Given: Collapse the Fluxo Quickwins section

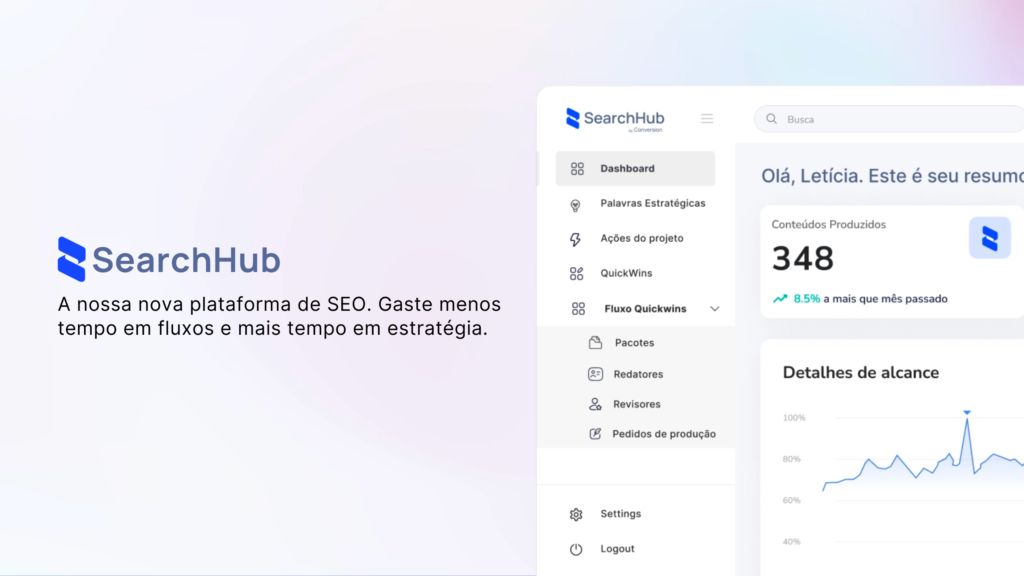Looking at the screenshot, I should tap(715, 308).
